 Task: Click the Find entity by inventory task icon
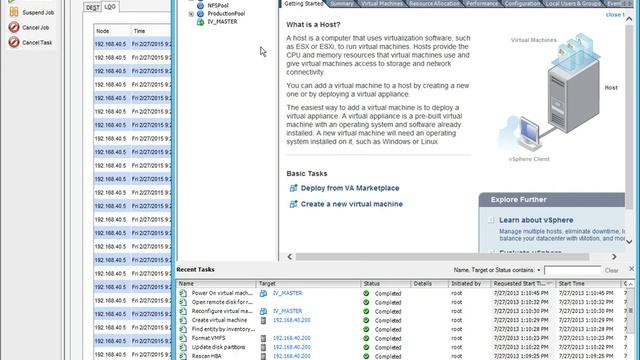[x=183, y=329]
